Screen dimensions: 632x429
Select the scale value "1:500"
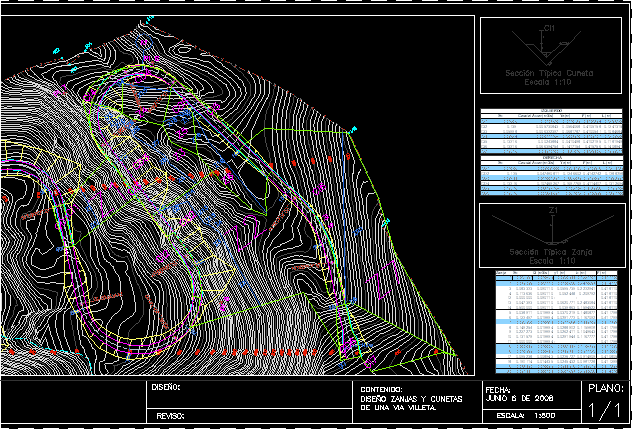[545, 416]
